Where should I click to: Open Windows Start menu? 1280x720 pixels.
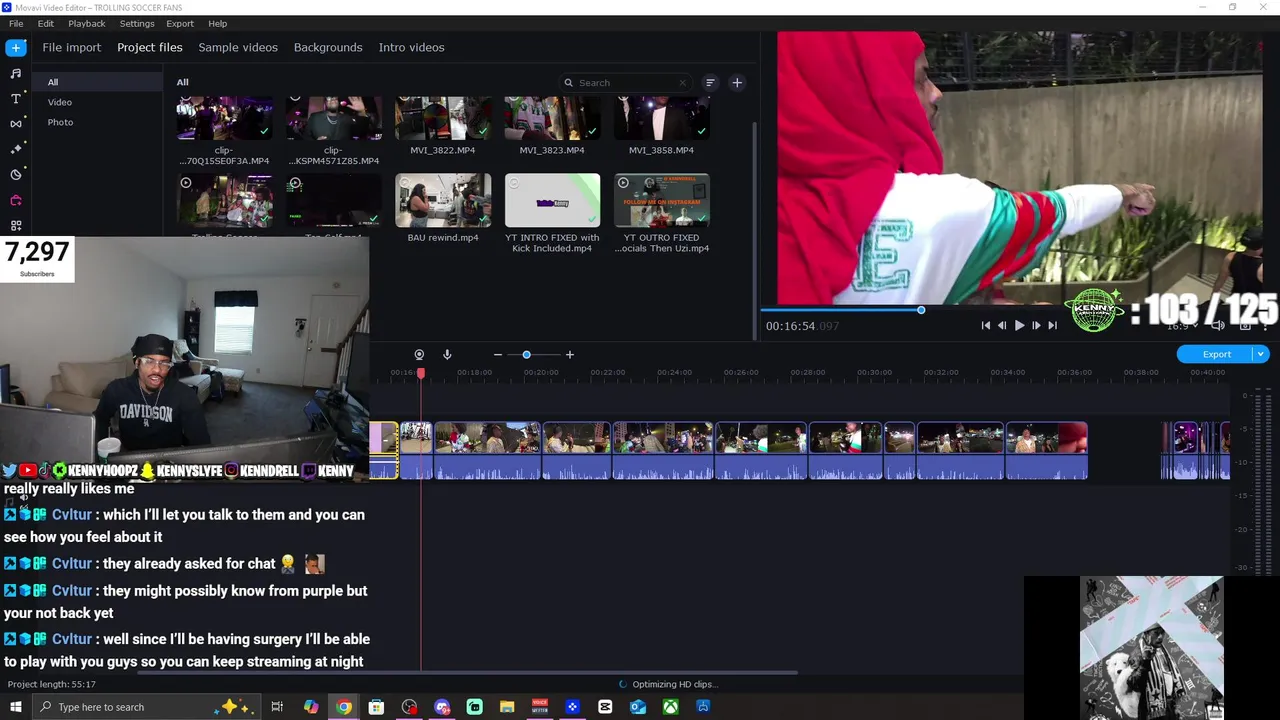click(x=15, y=707)
